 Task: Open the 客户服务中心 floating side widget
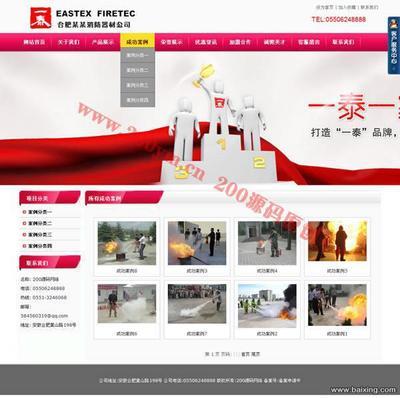point(394,46)
